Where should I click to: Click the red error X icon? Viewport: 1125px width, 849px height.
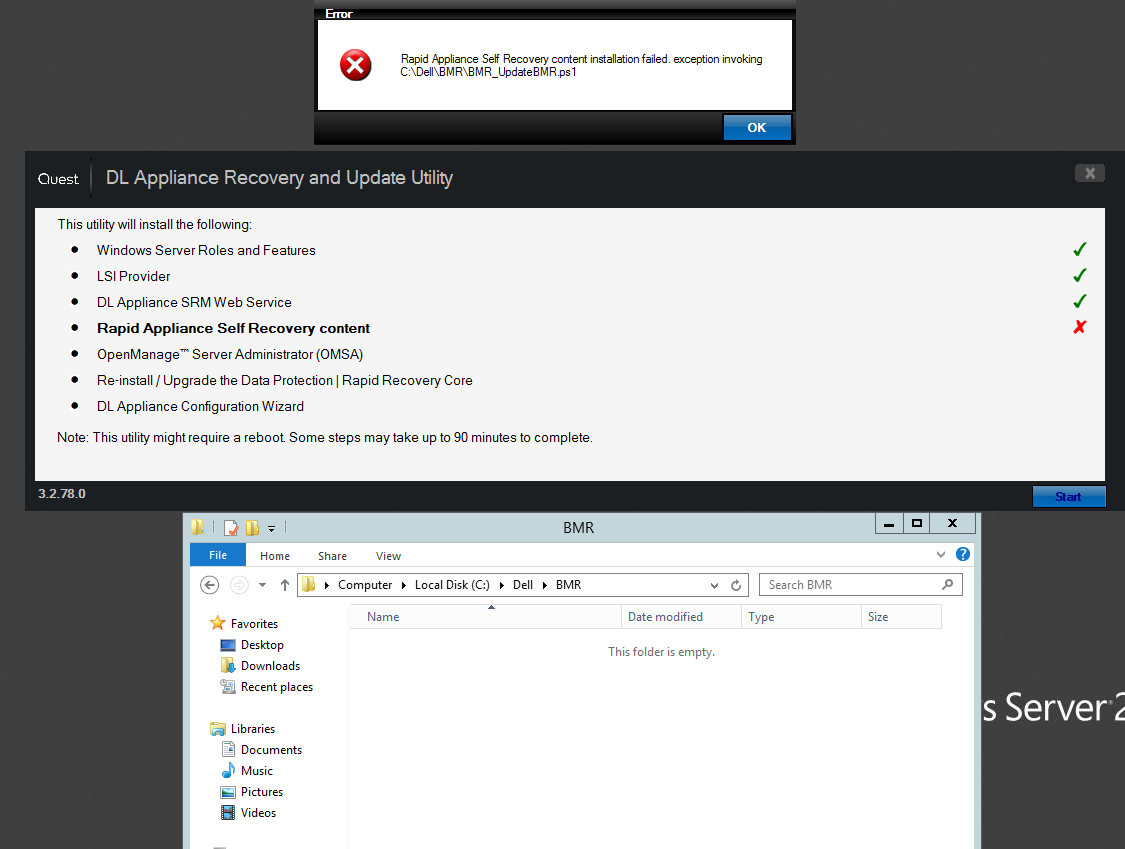355,65
